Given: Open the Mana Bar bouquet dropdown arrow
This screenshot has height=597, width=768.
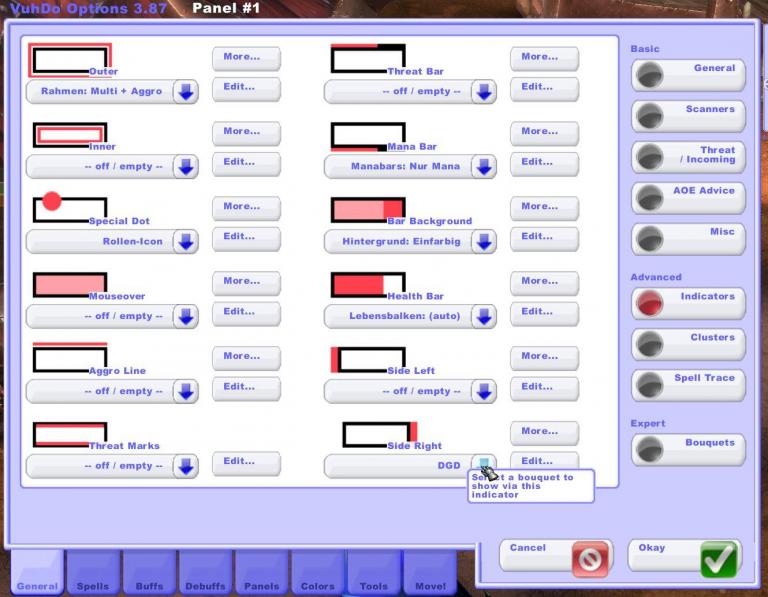Looking at the screenshot, I should pyautogui.click(x=484, y=167).
